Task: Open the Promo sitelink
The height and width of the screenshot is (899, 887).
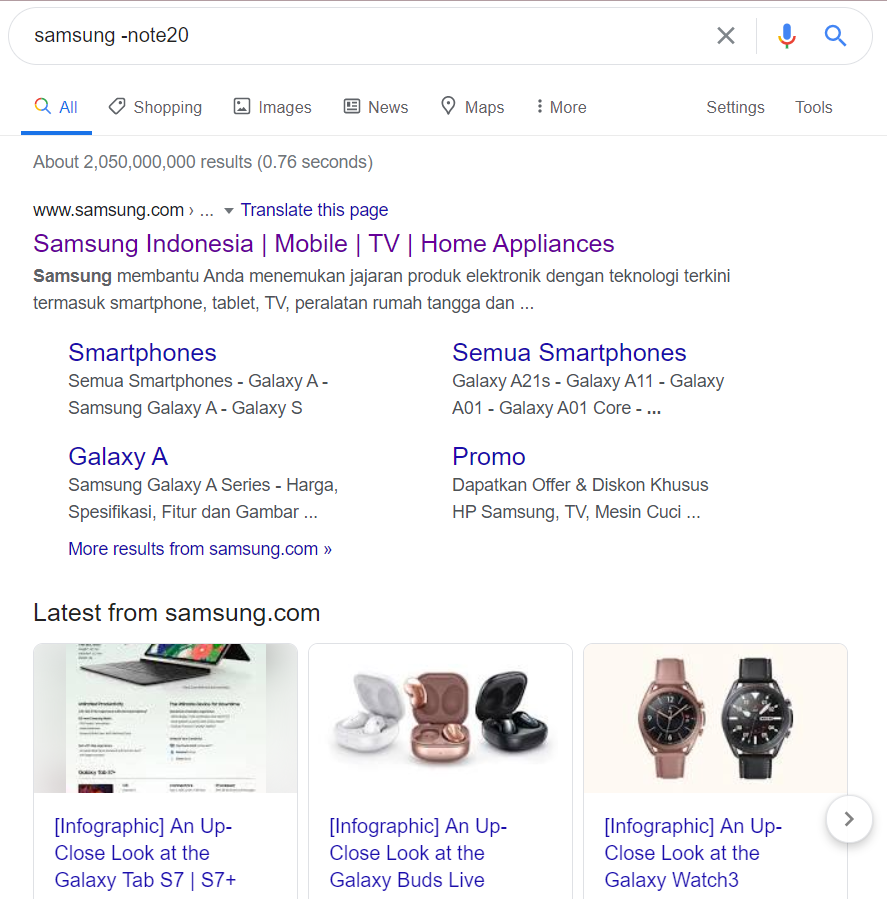Action: click(488, 457)
